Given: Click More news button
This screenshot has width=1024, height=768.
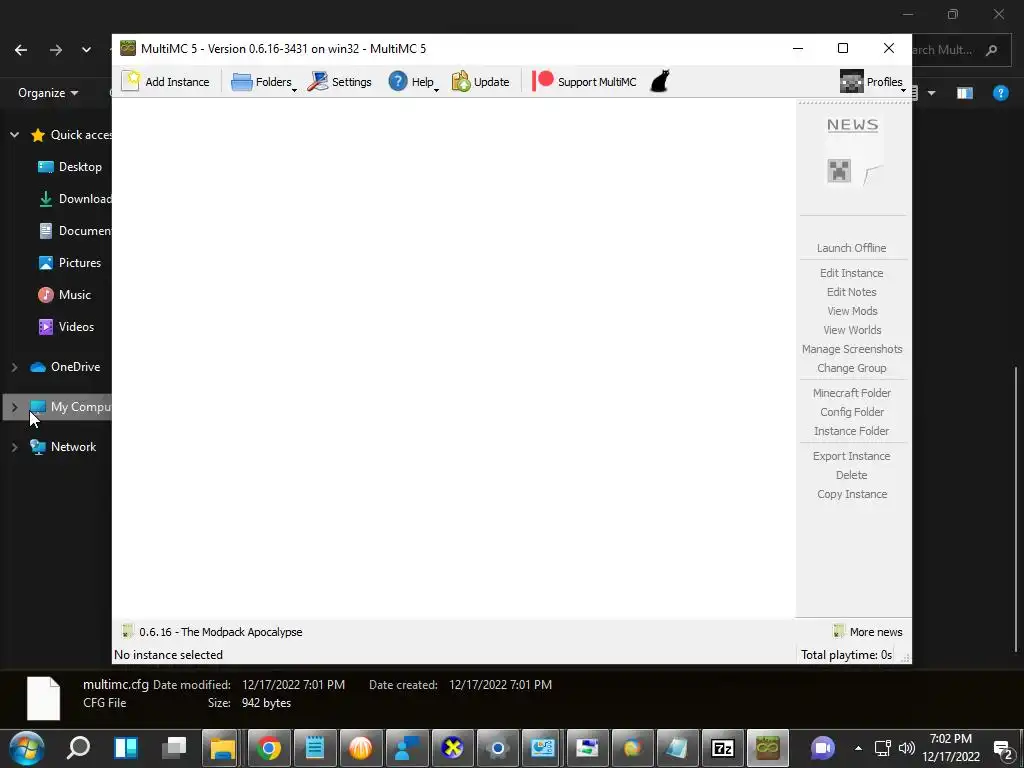Looking at the screenshot, I should click(x=868, y=632).
